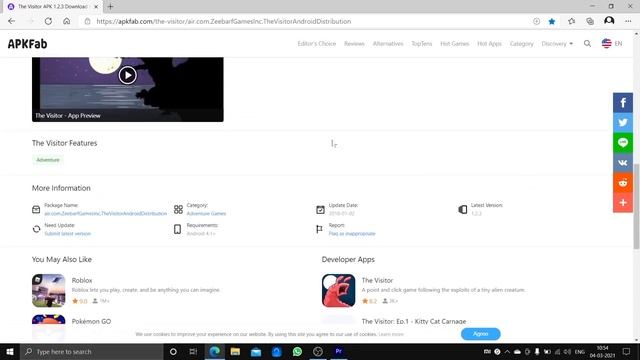640x360 pixels.
Task: Open Mail app from taskbar
Action: pos(256,351)
